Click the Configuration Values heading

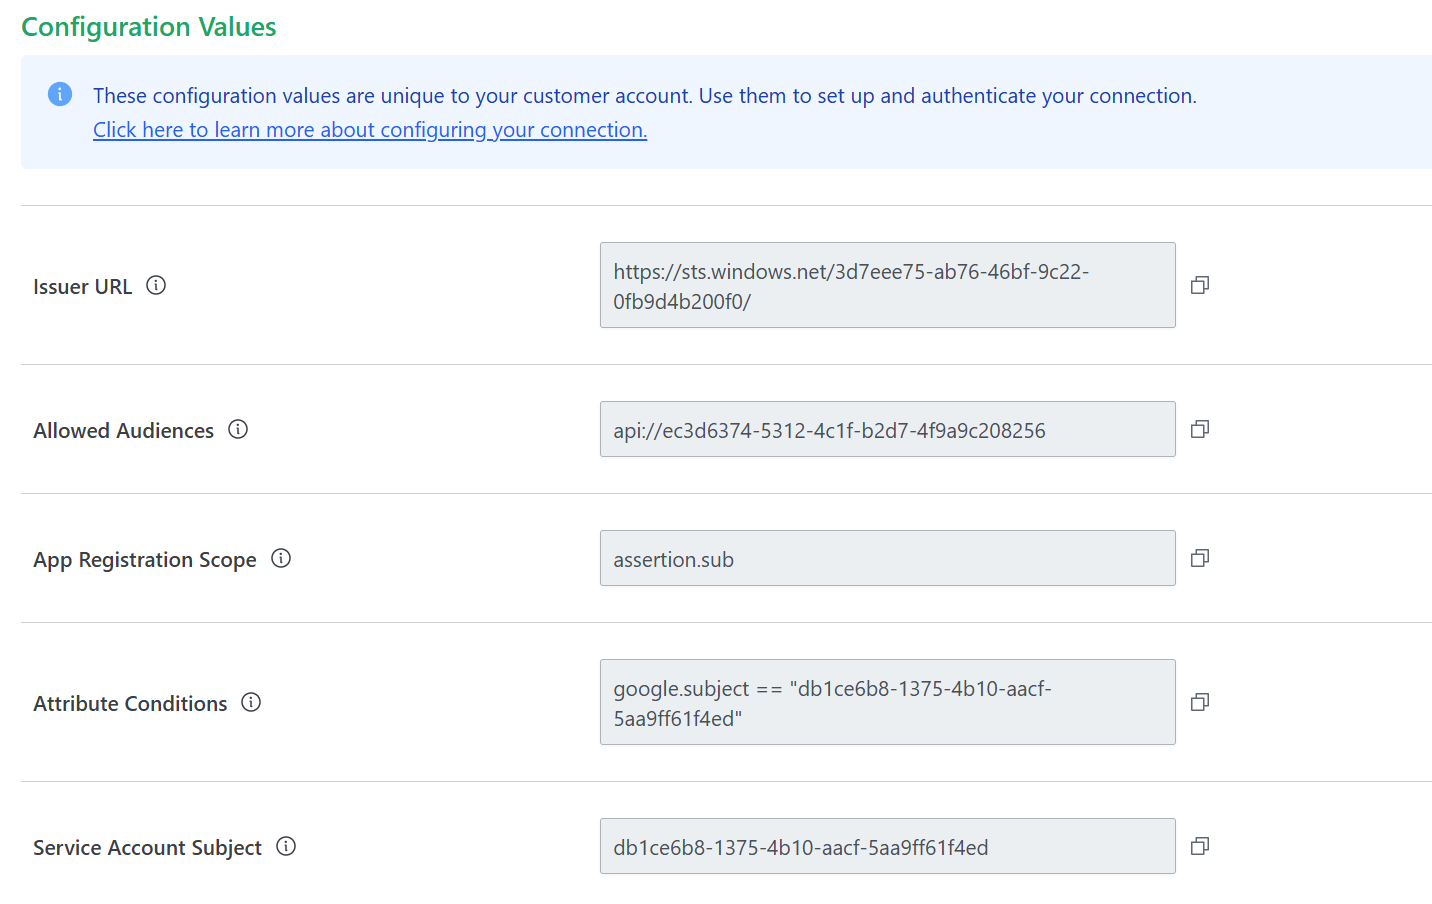[x=149, y=27]
